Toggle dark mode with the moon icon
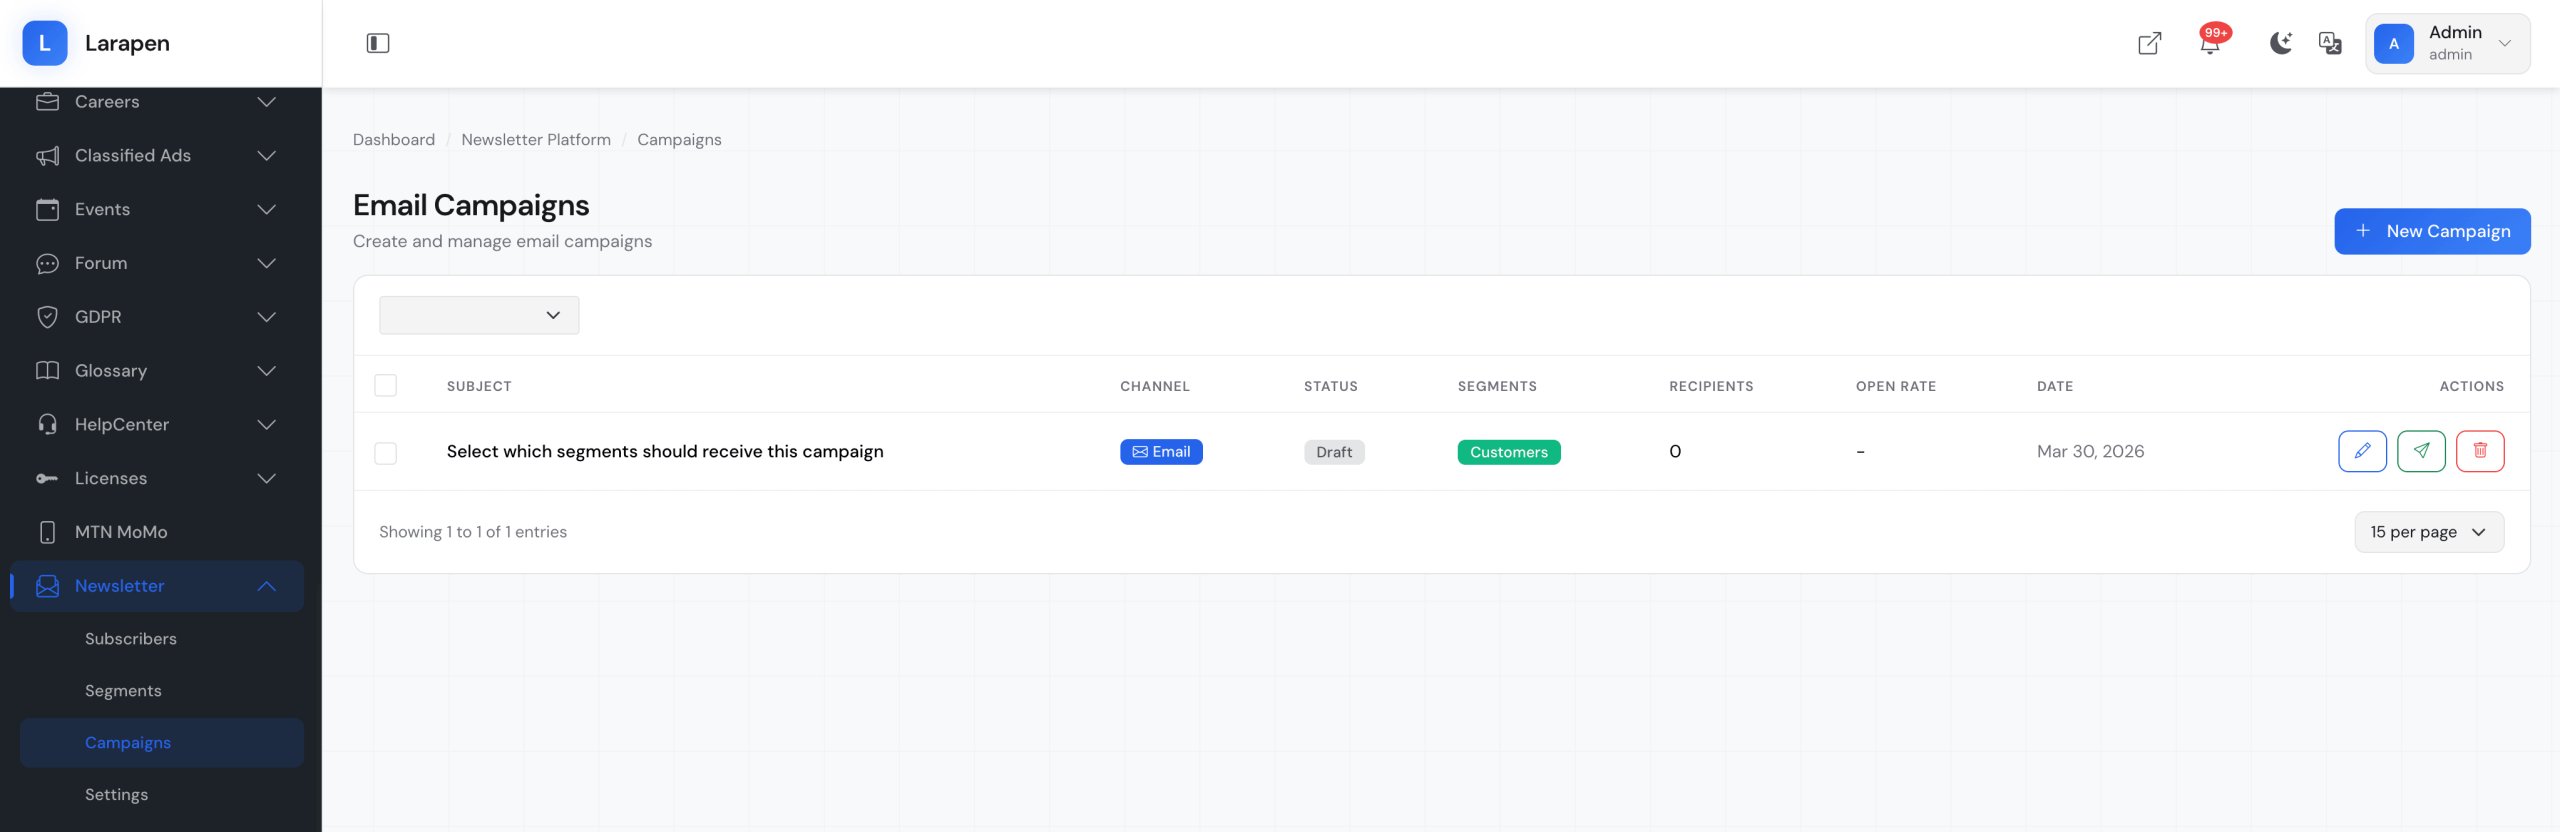 (x=2280, y=43)
